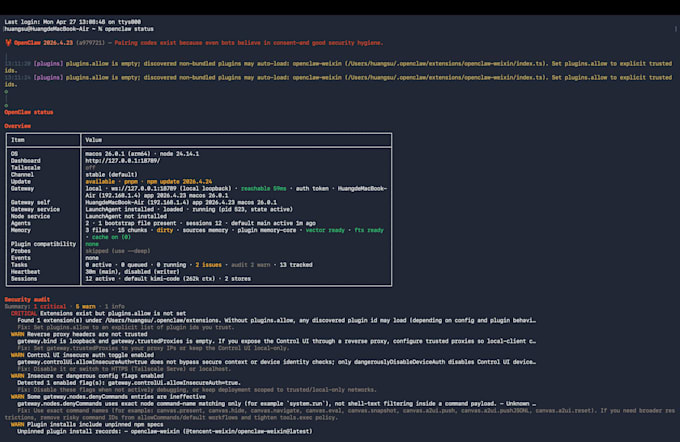Viewport: 680px width, 442px height.
Task: Click 'Insecure or dangerous config flags enabled' warning
Action: pos(95,376)
